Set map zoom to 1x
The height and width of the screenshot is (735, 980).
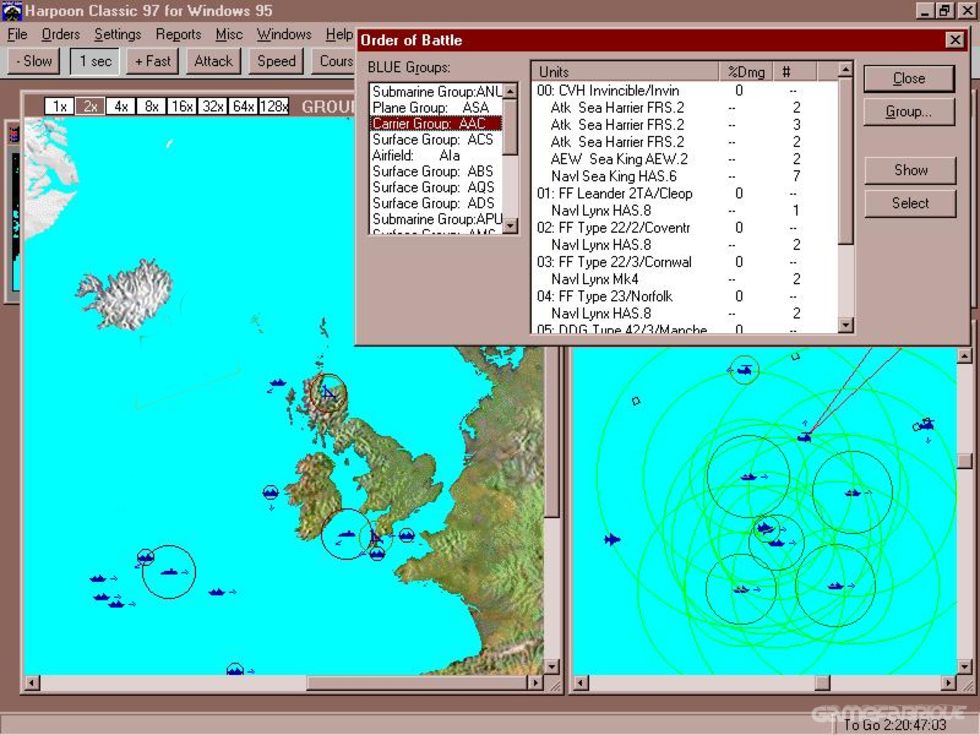[x=59, y=106]
